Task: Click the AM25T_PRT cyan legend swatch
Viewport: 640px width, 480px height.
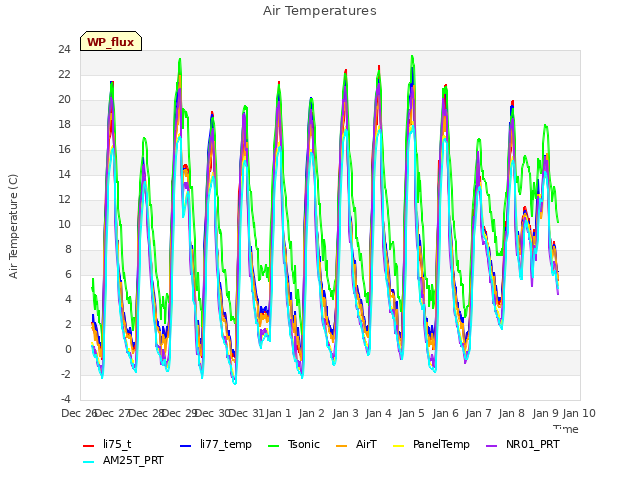Action: tap(89, 462)
